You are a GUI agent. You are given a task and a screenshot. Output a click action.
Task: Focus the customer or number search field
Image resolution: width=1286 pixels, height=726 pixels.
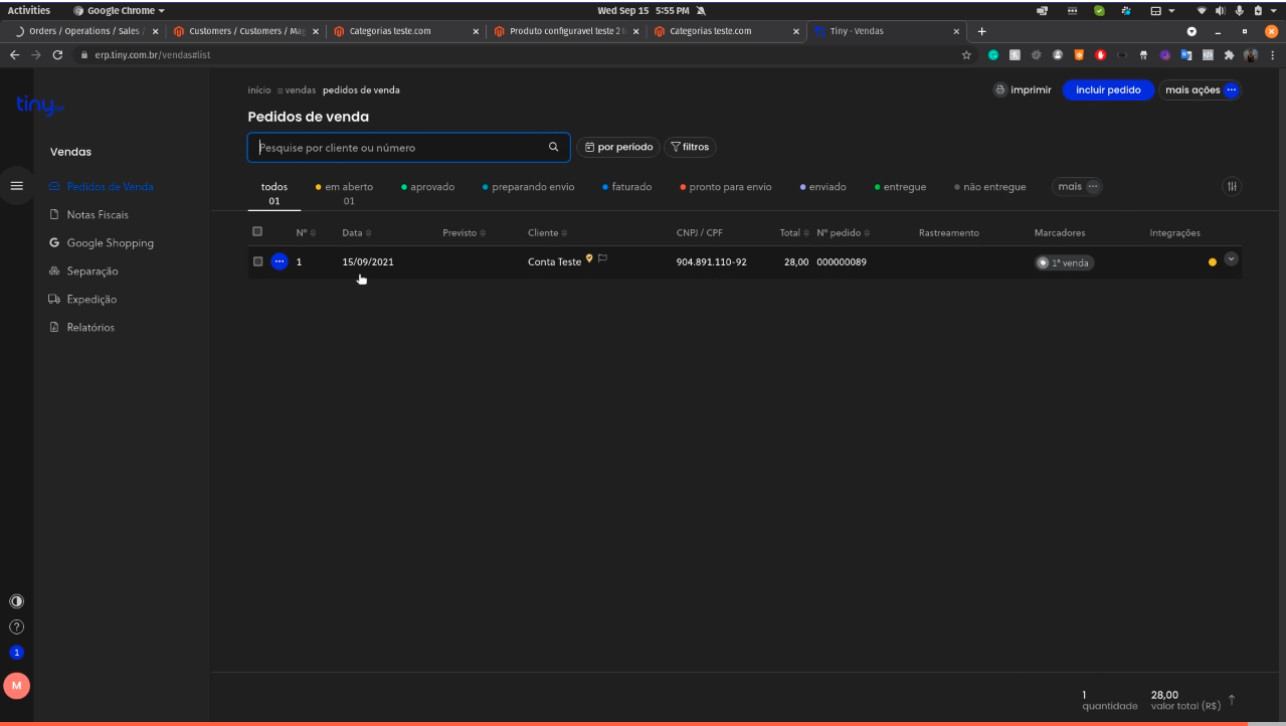pos(400,148)
